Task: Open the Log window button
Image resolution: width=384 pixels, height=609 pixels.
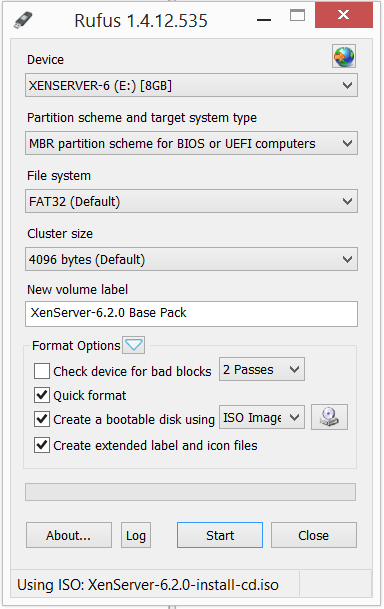Action: point(136,535)
